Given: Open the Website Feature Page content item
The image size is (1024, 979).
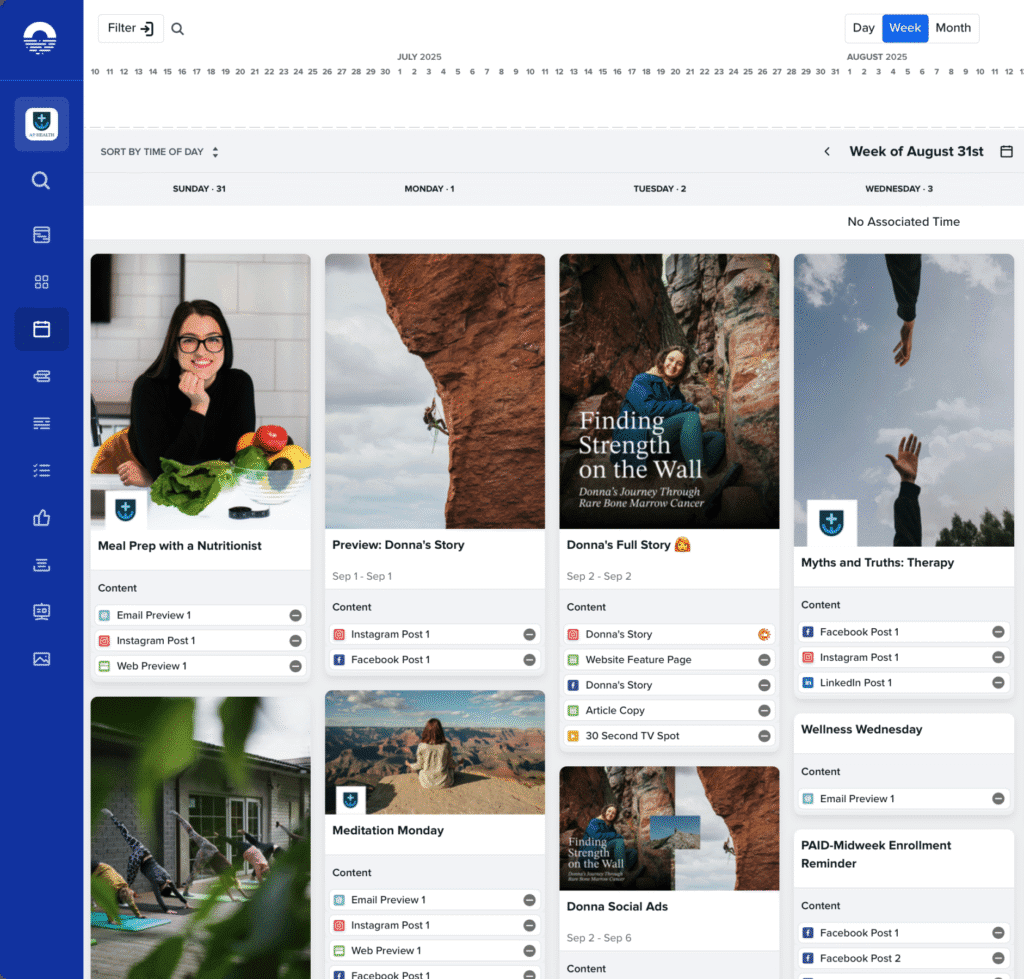Looking at the screenshot, I should 652,660.
